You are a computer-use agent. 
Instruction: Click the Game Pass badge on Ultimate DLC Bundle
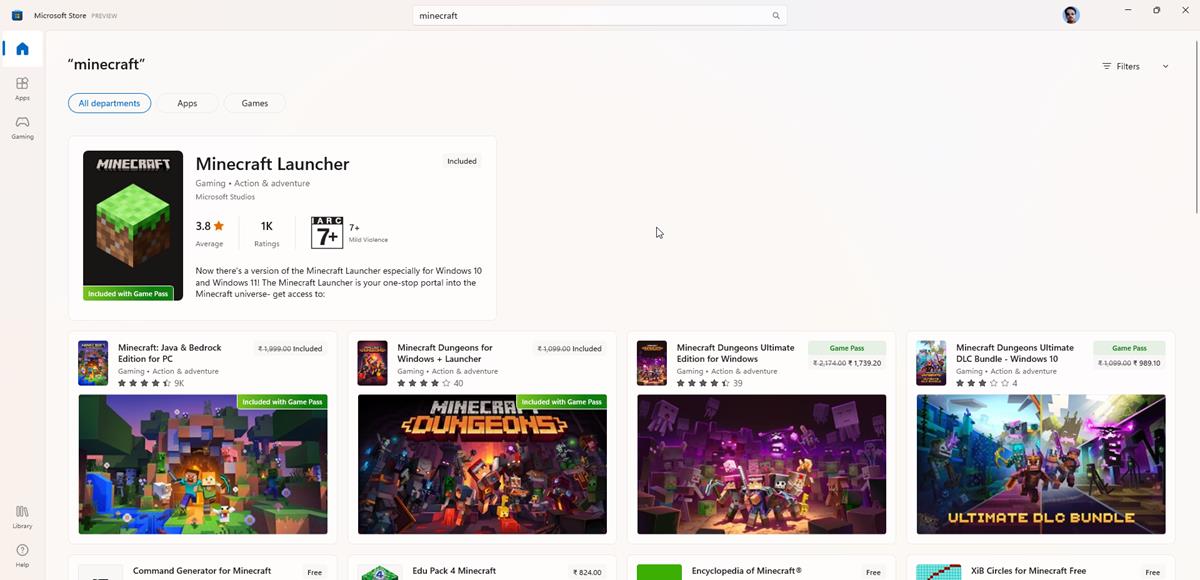coord(1129,348)
